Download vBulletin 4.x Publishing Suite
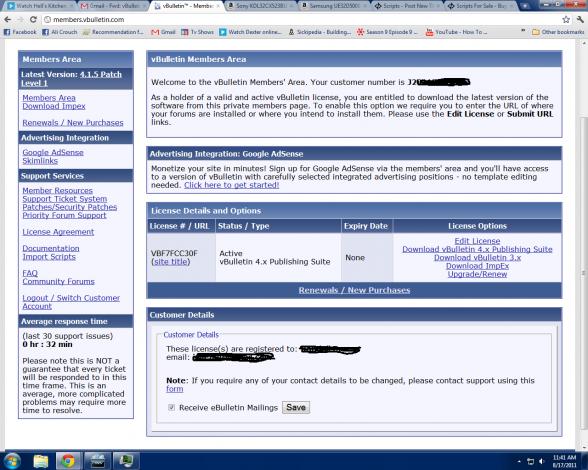The height and width of the screenshot is (470, 588). point(477,249)
